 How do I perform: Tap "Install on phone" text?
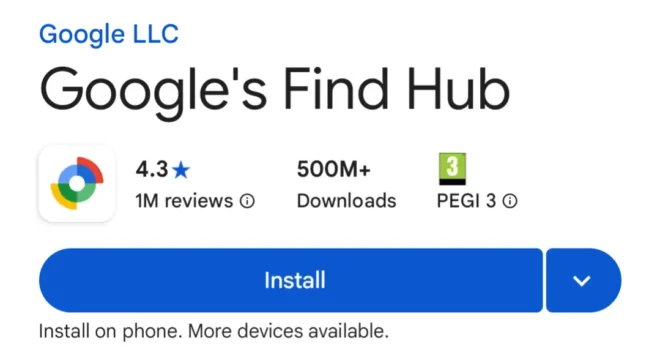[110, 331]
